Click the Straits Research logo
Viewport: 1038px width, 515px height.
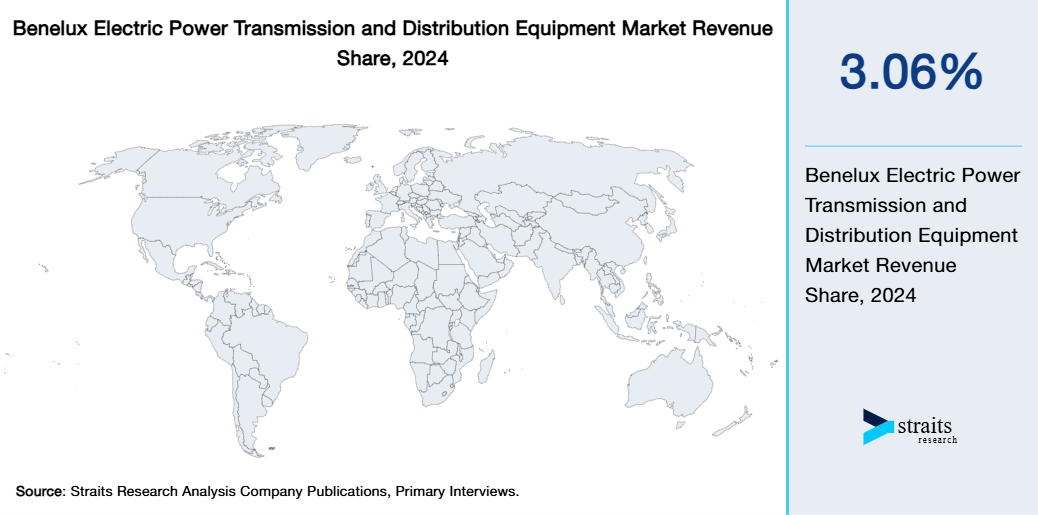(910, 426)
